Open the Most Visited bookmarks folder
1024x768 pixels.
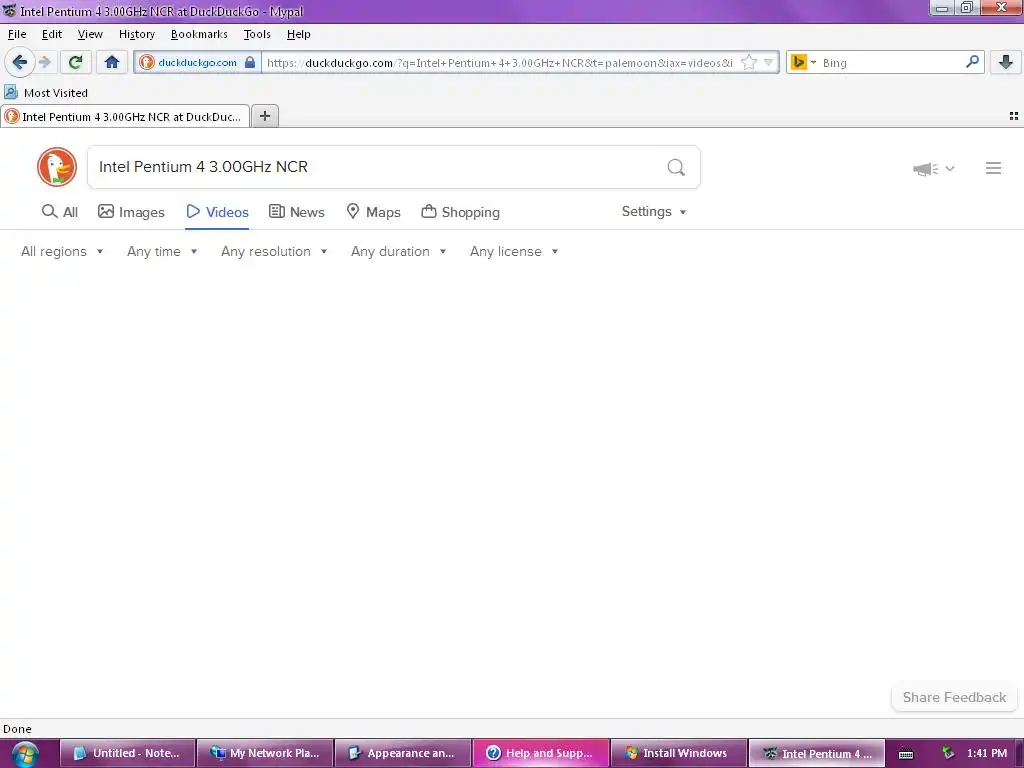tap(46, 93)
